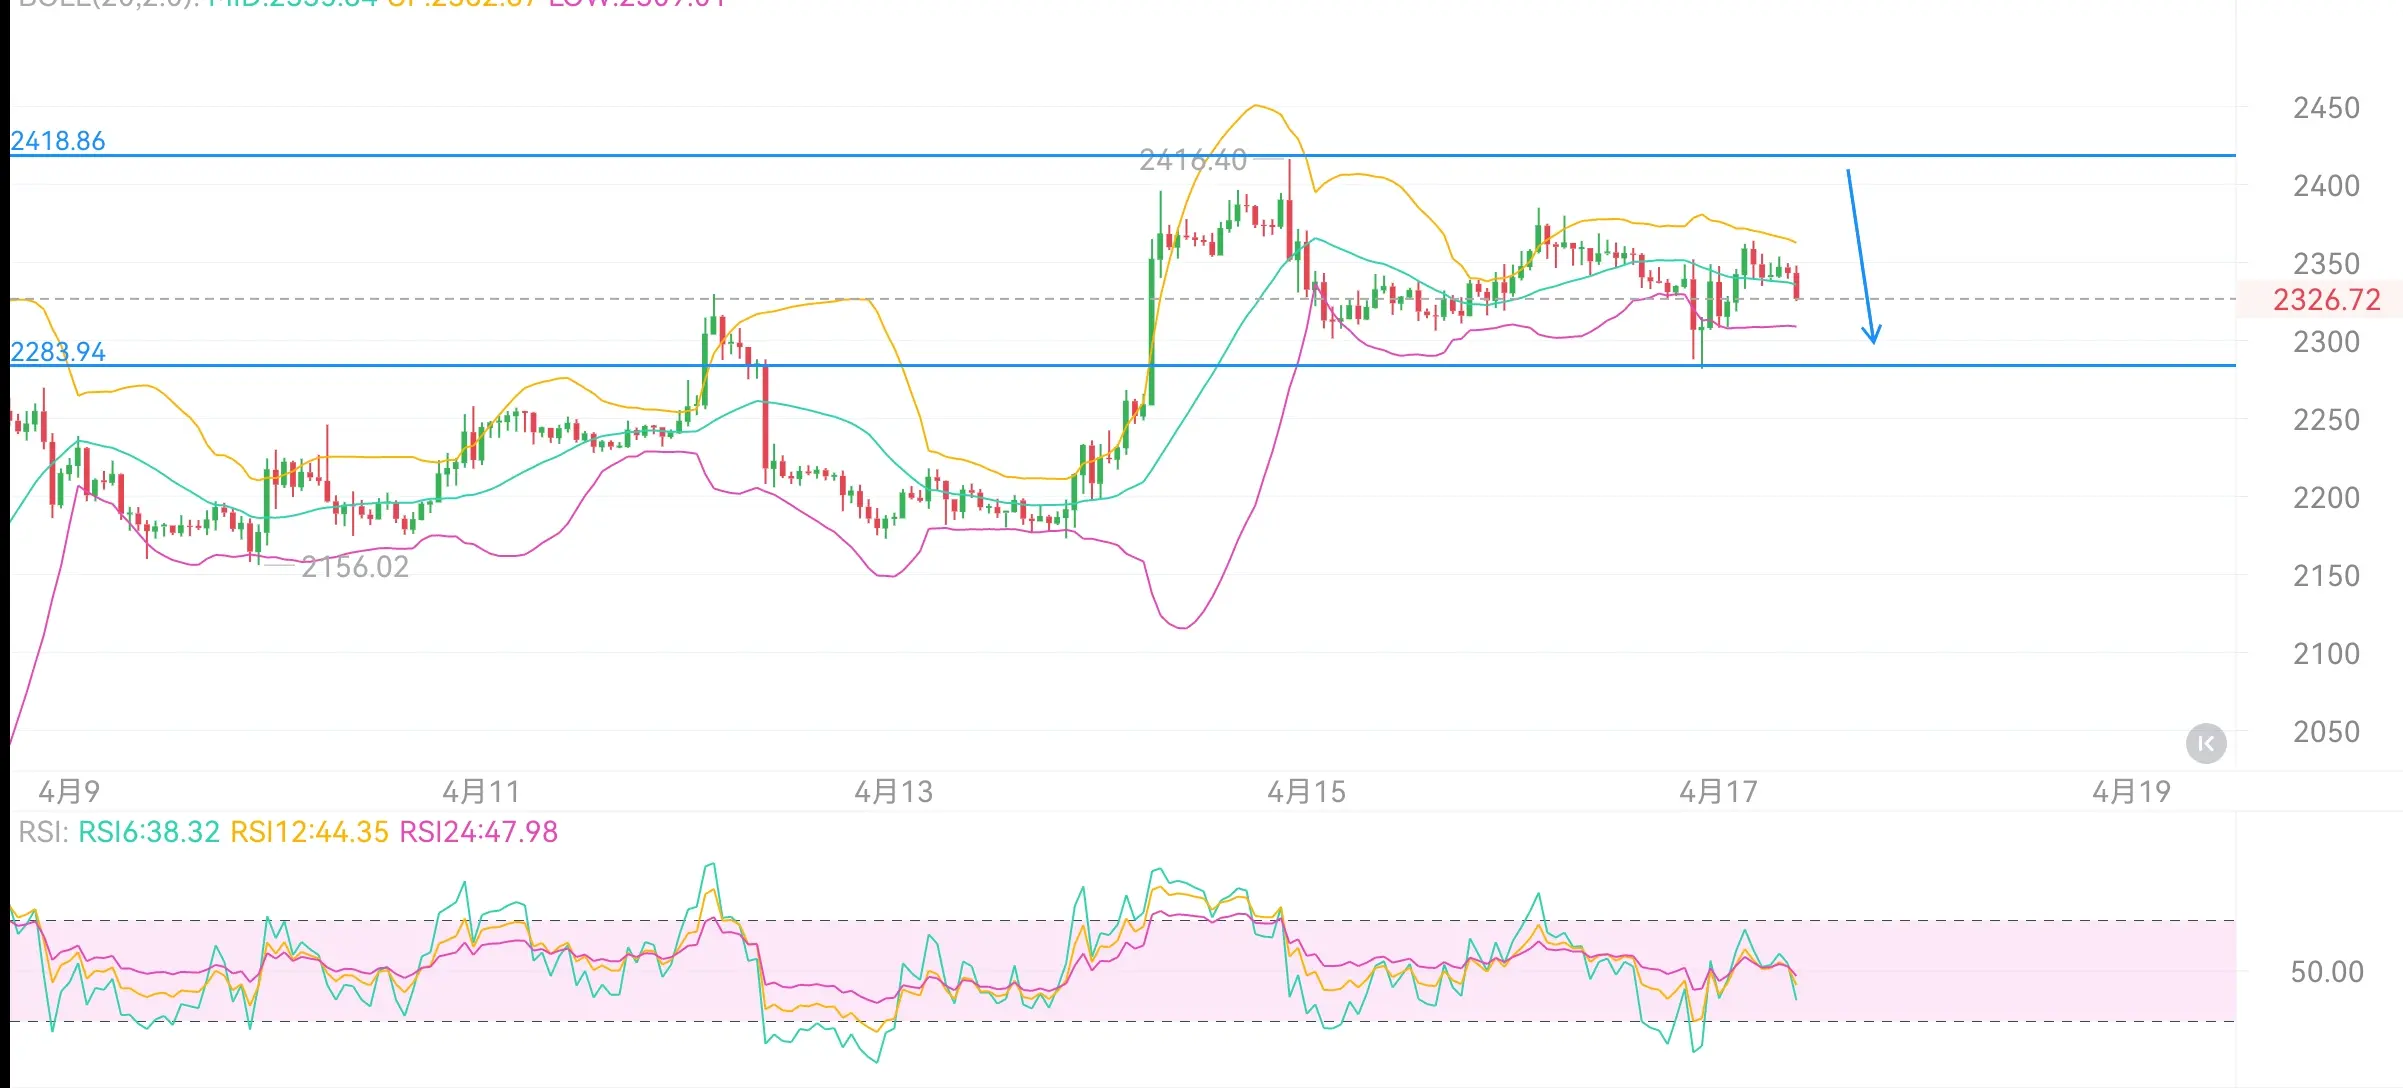Click the 4月19 date label on axis
Screen dimensions: 2403x1088
tap(2131, 792)
